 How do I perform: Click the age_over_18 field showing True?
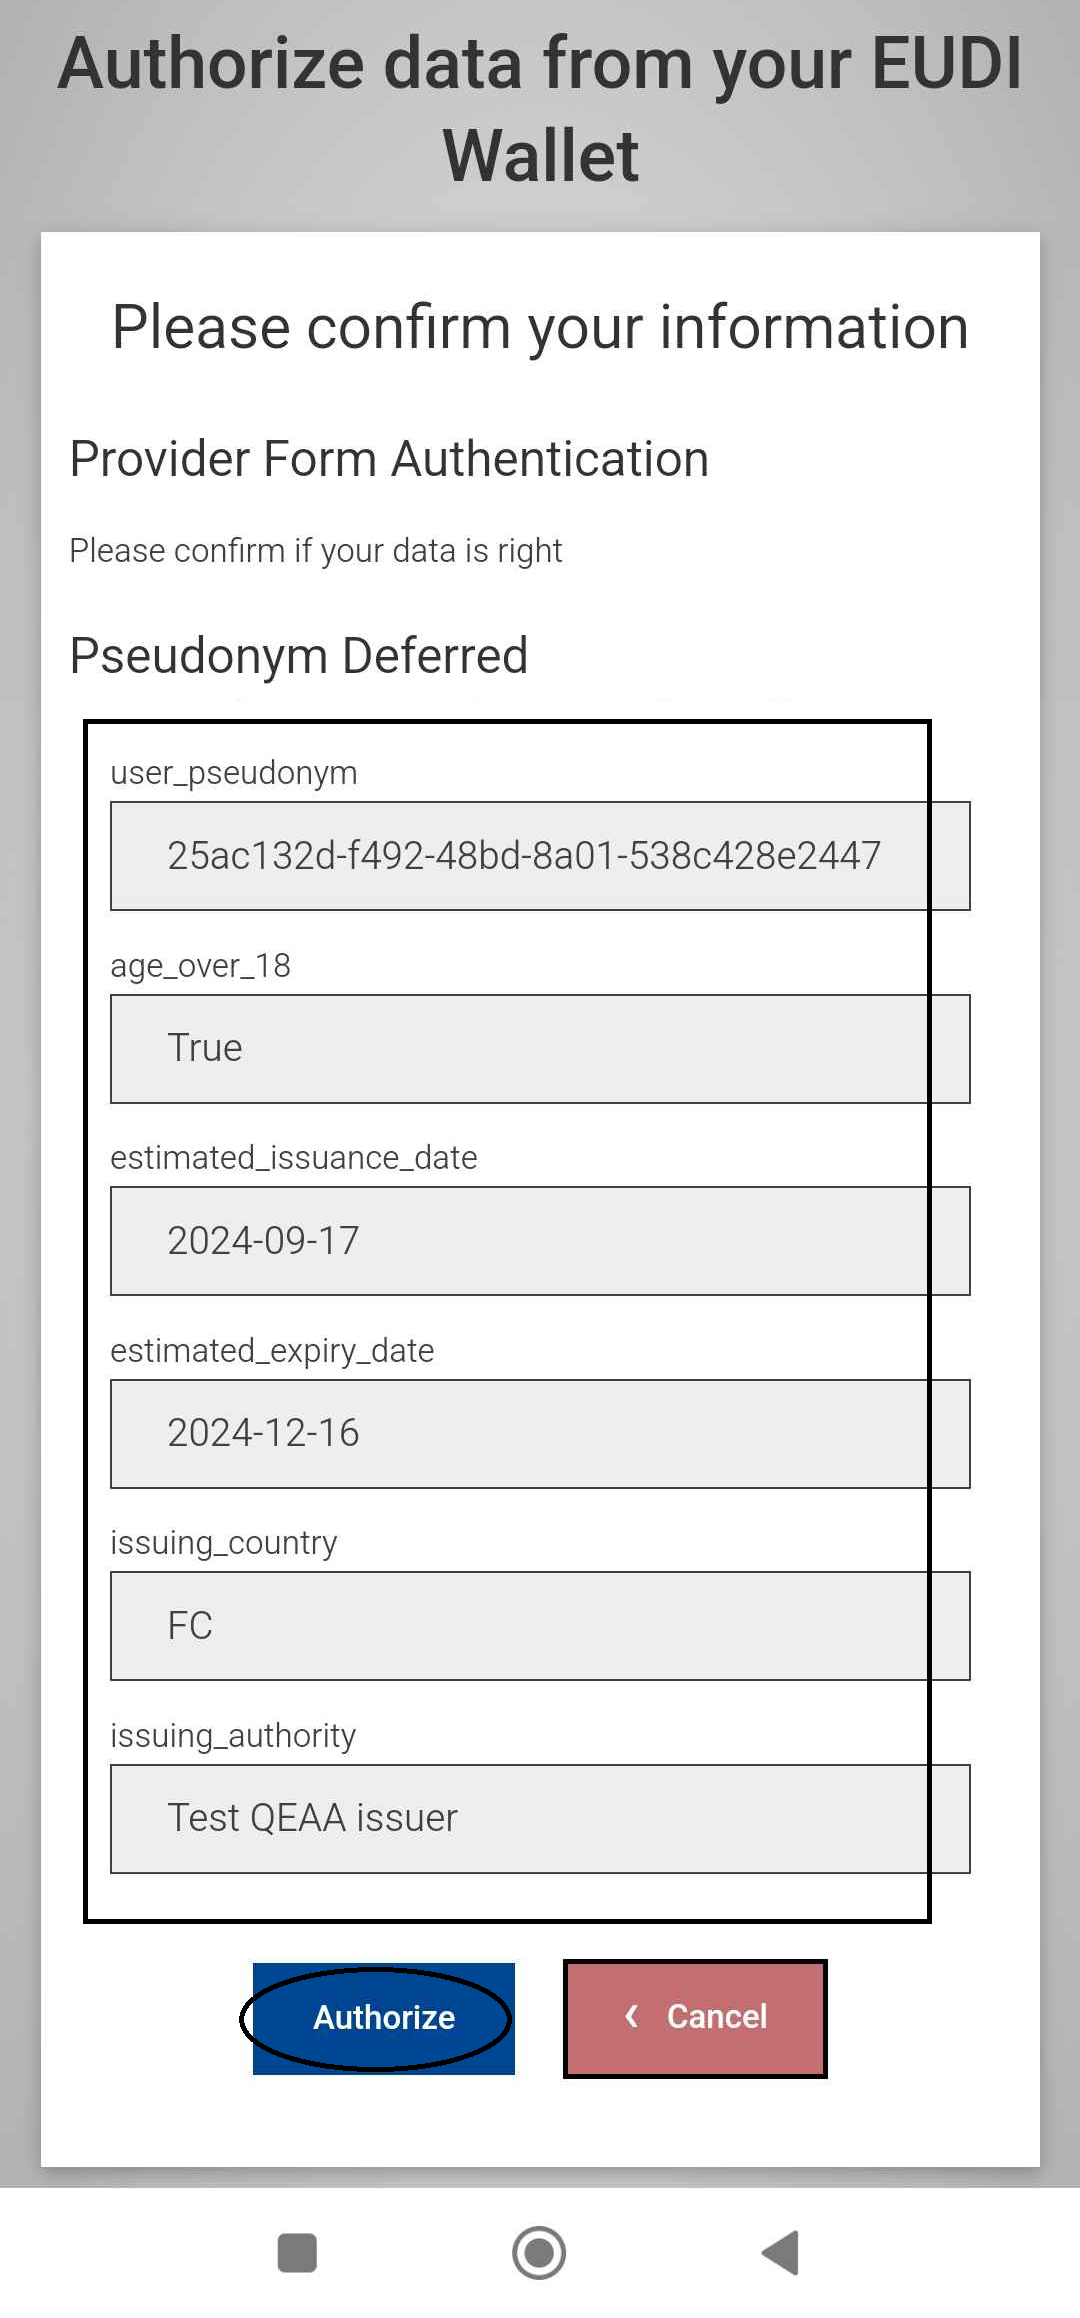[540, 1049]
